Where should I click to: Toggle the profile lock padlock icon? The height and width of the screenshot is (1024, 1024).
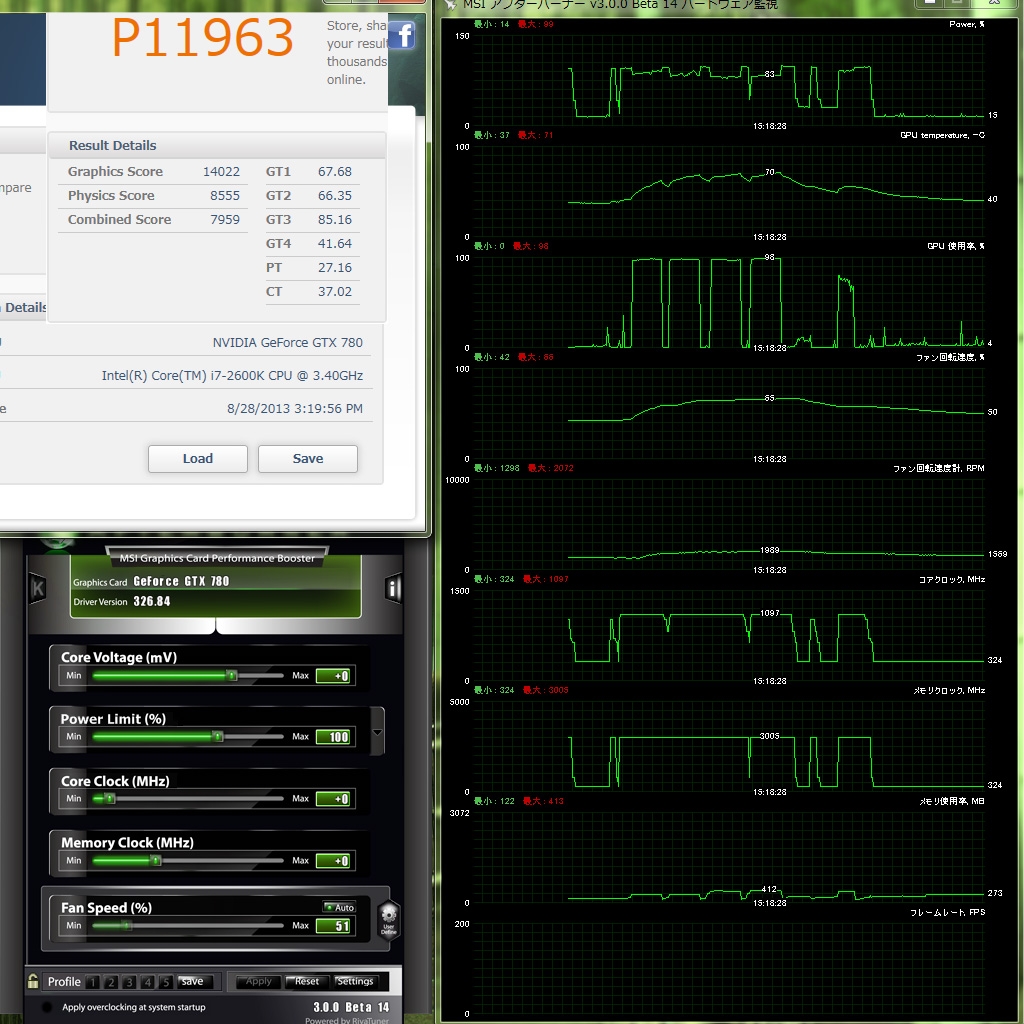pyautogui.click(x=33, y=981)
